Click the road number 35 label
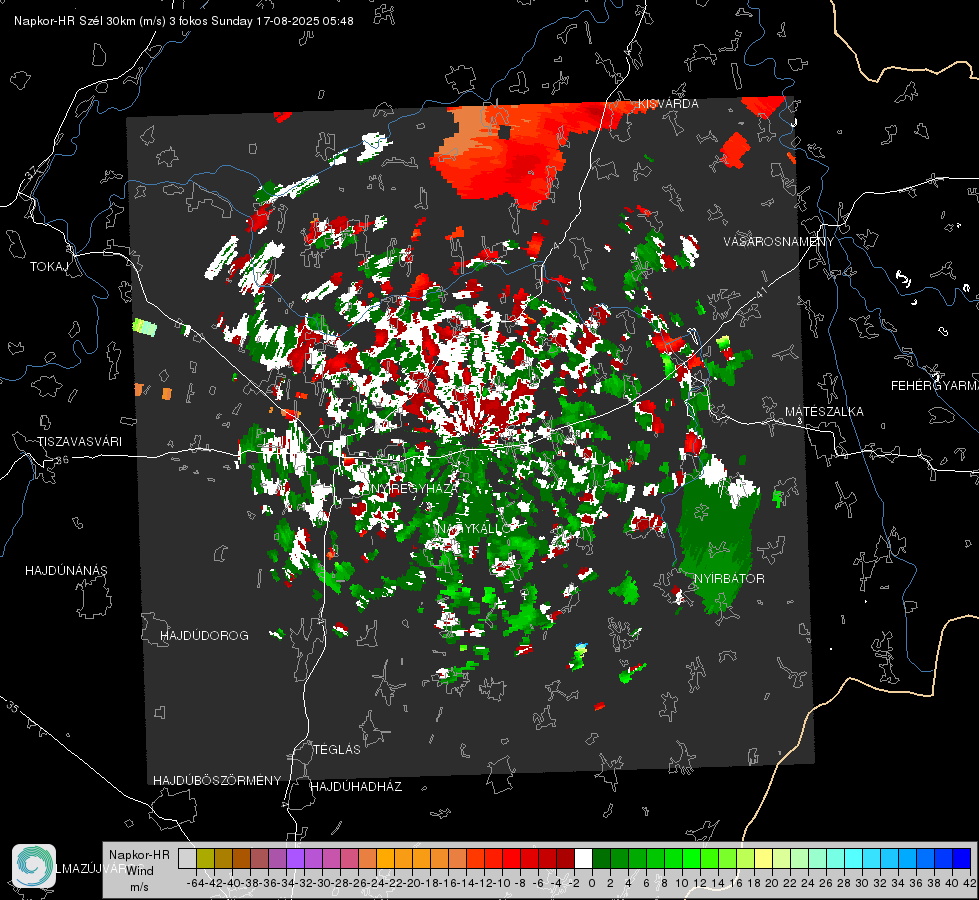Screen dimensions: 979x900 (12, 706)
